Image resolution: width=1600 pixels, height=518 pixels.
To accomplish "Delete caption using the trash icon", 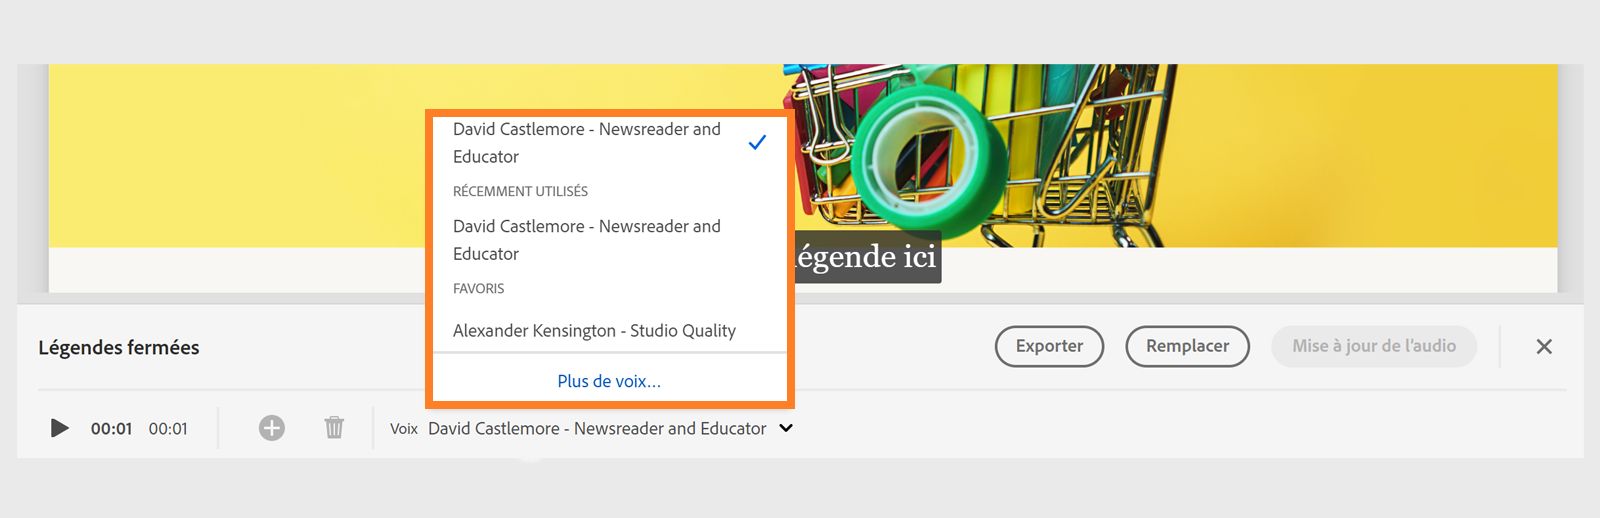I will tap(334, 428).
